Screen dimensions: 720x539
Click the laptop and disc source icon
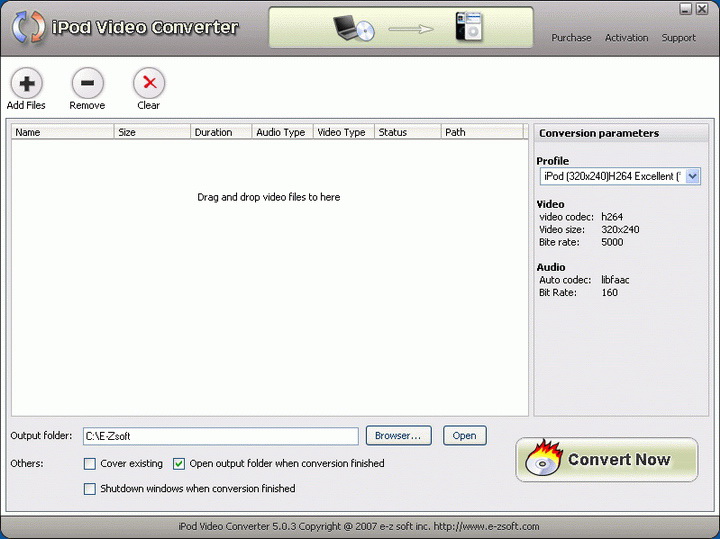[354, 28]
